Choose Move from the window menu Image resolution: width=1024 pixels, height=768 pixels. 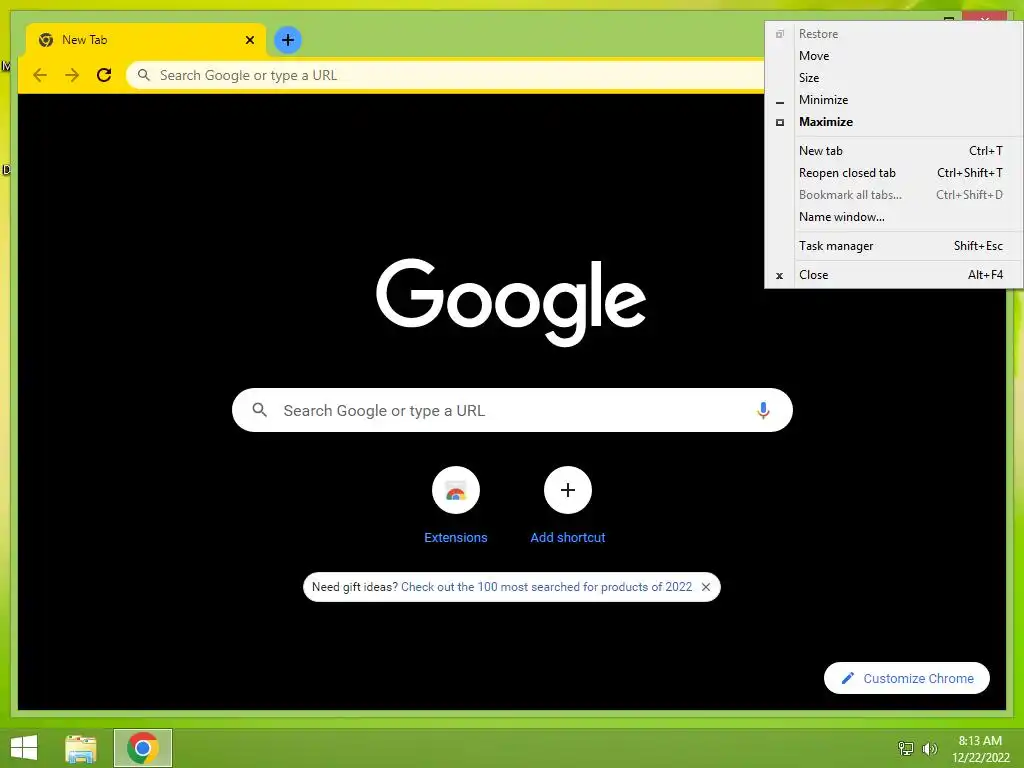coord(894,56)
